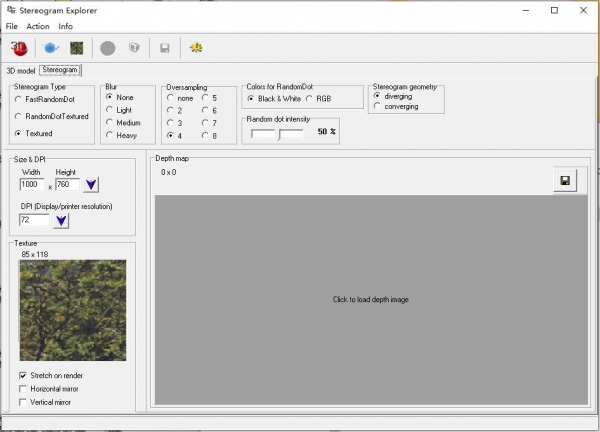This screenshot has width=600, height=432.
Task: Open the size presets dropdown arrow
Action: [91, 185]
